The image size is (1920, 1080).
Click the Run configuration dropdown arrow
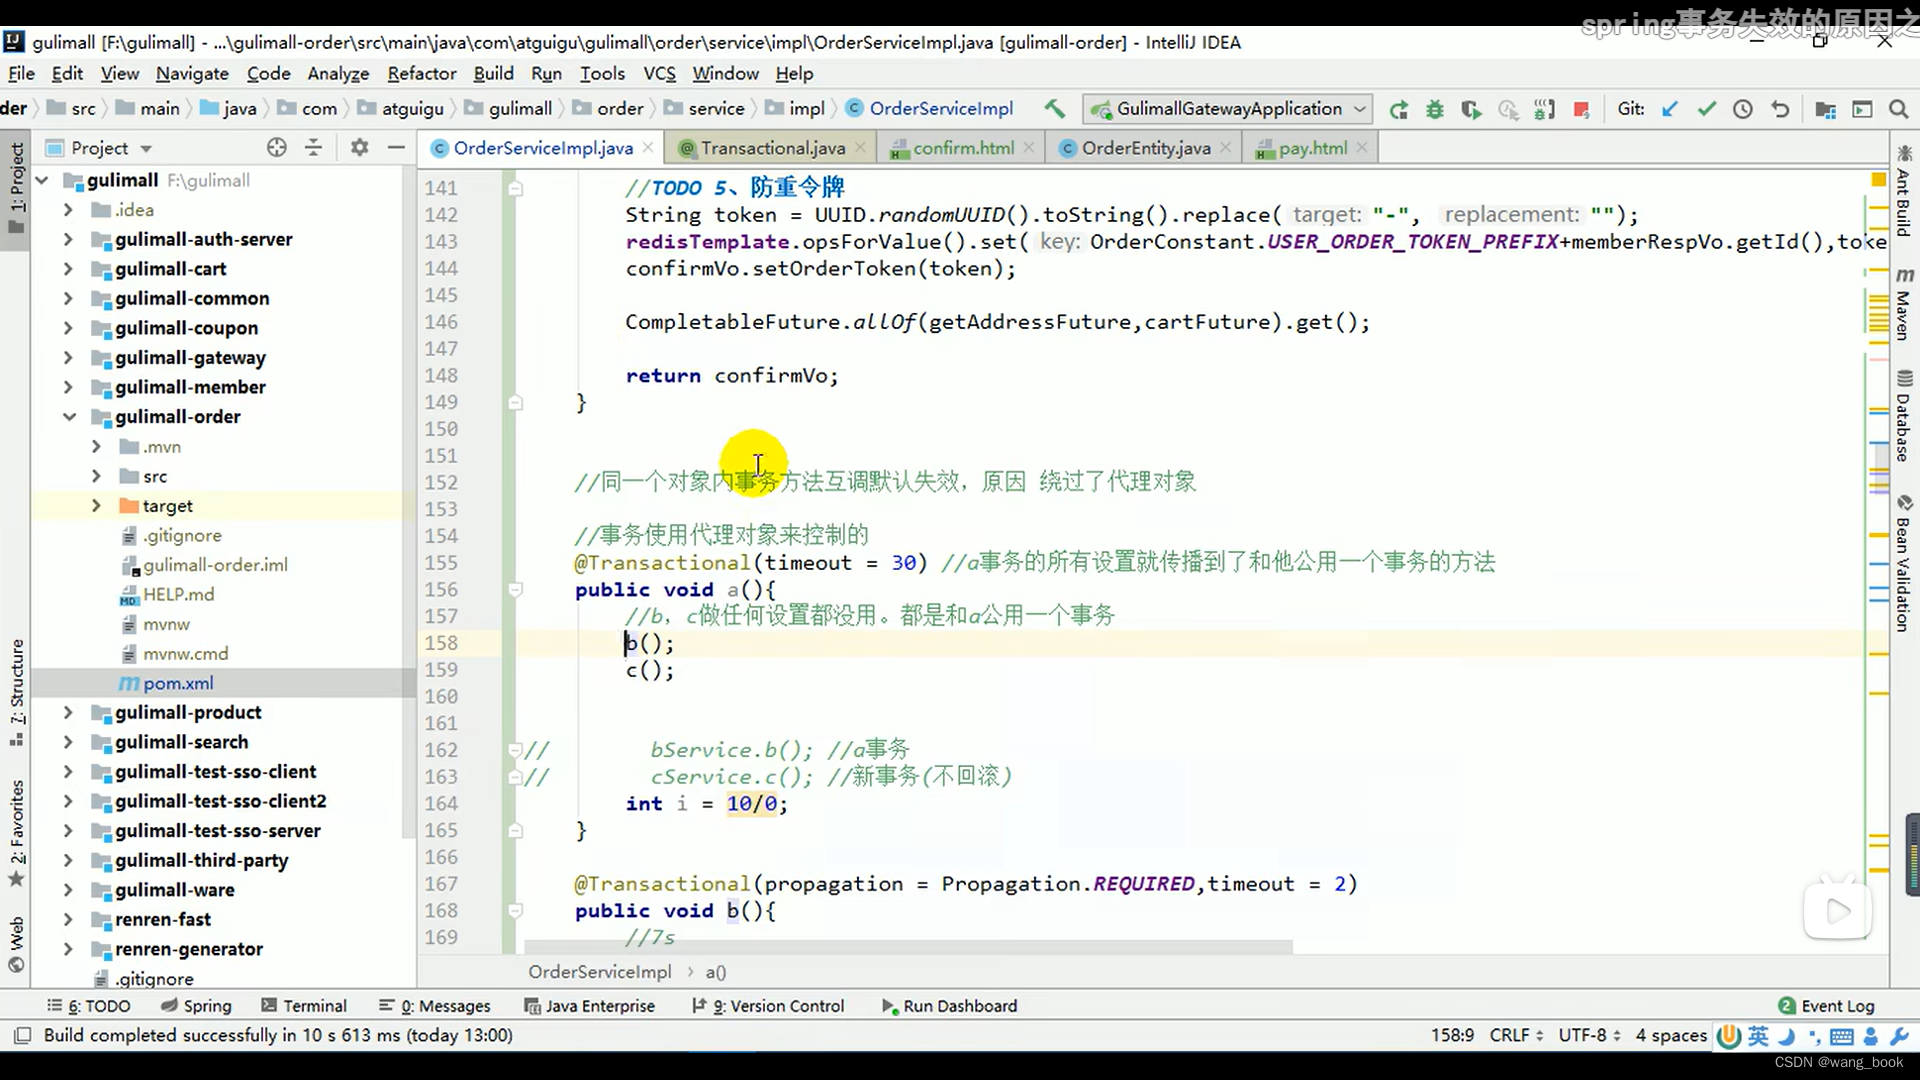(x=1360, y=108)
